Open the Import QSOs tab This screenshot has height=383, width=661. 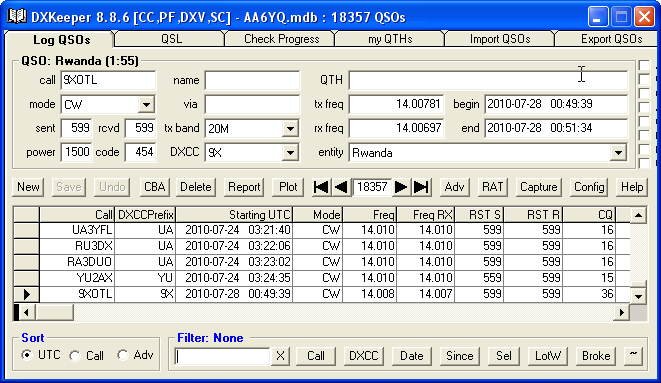[x=500, y=39]
